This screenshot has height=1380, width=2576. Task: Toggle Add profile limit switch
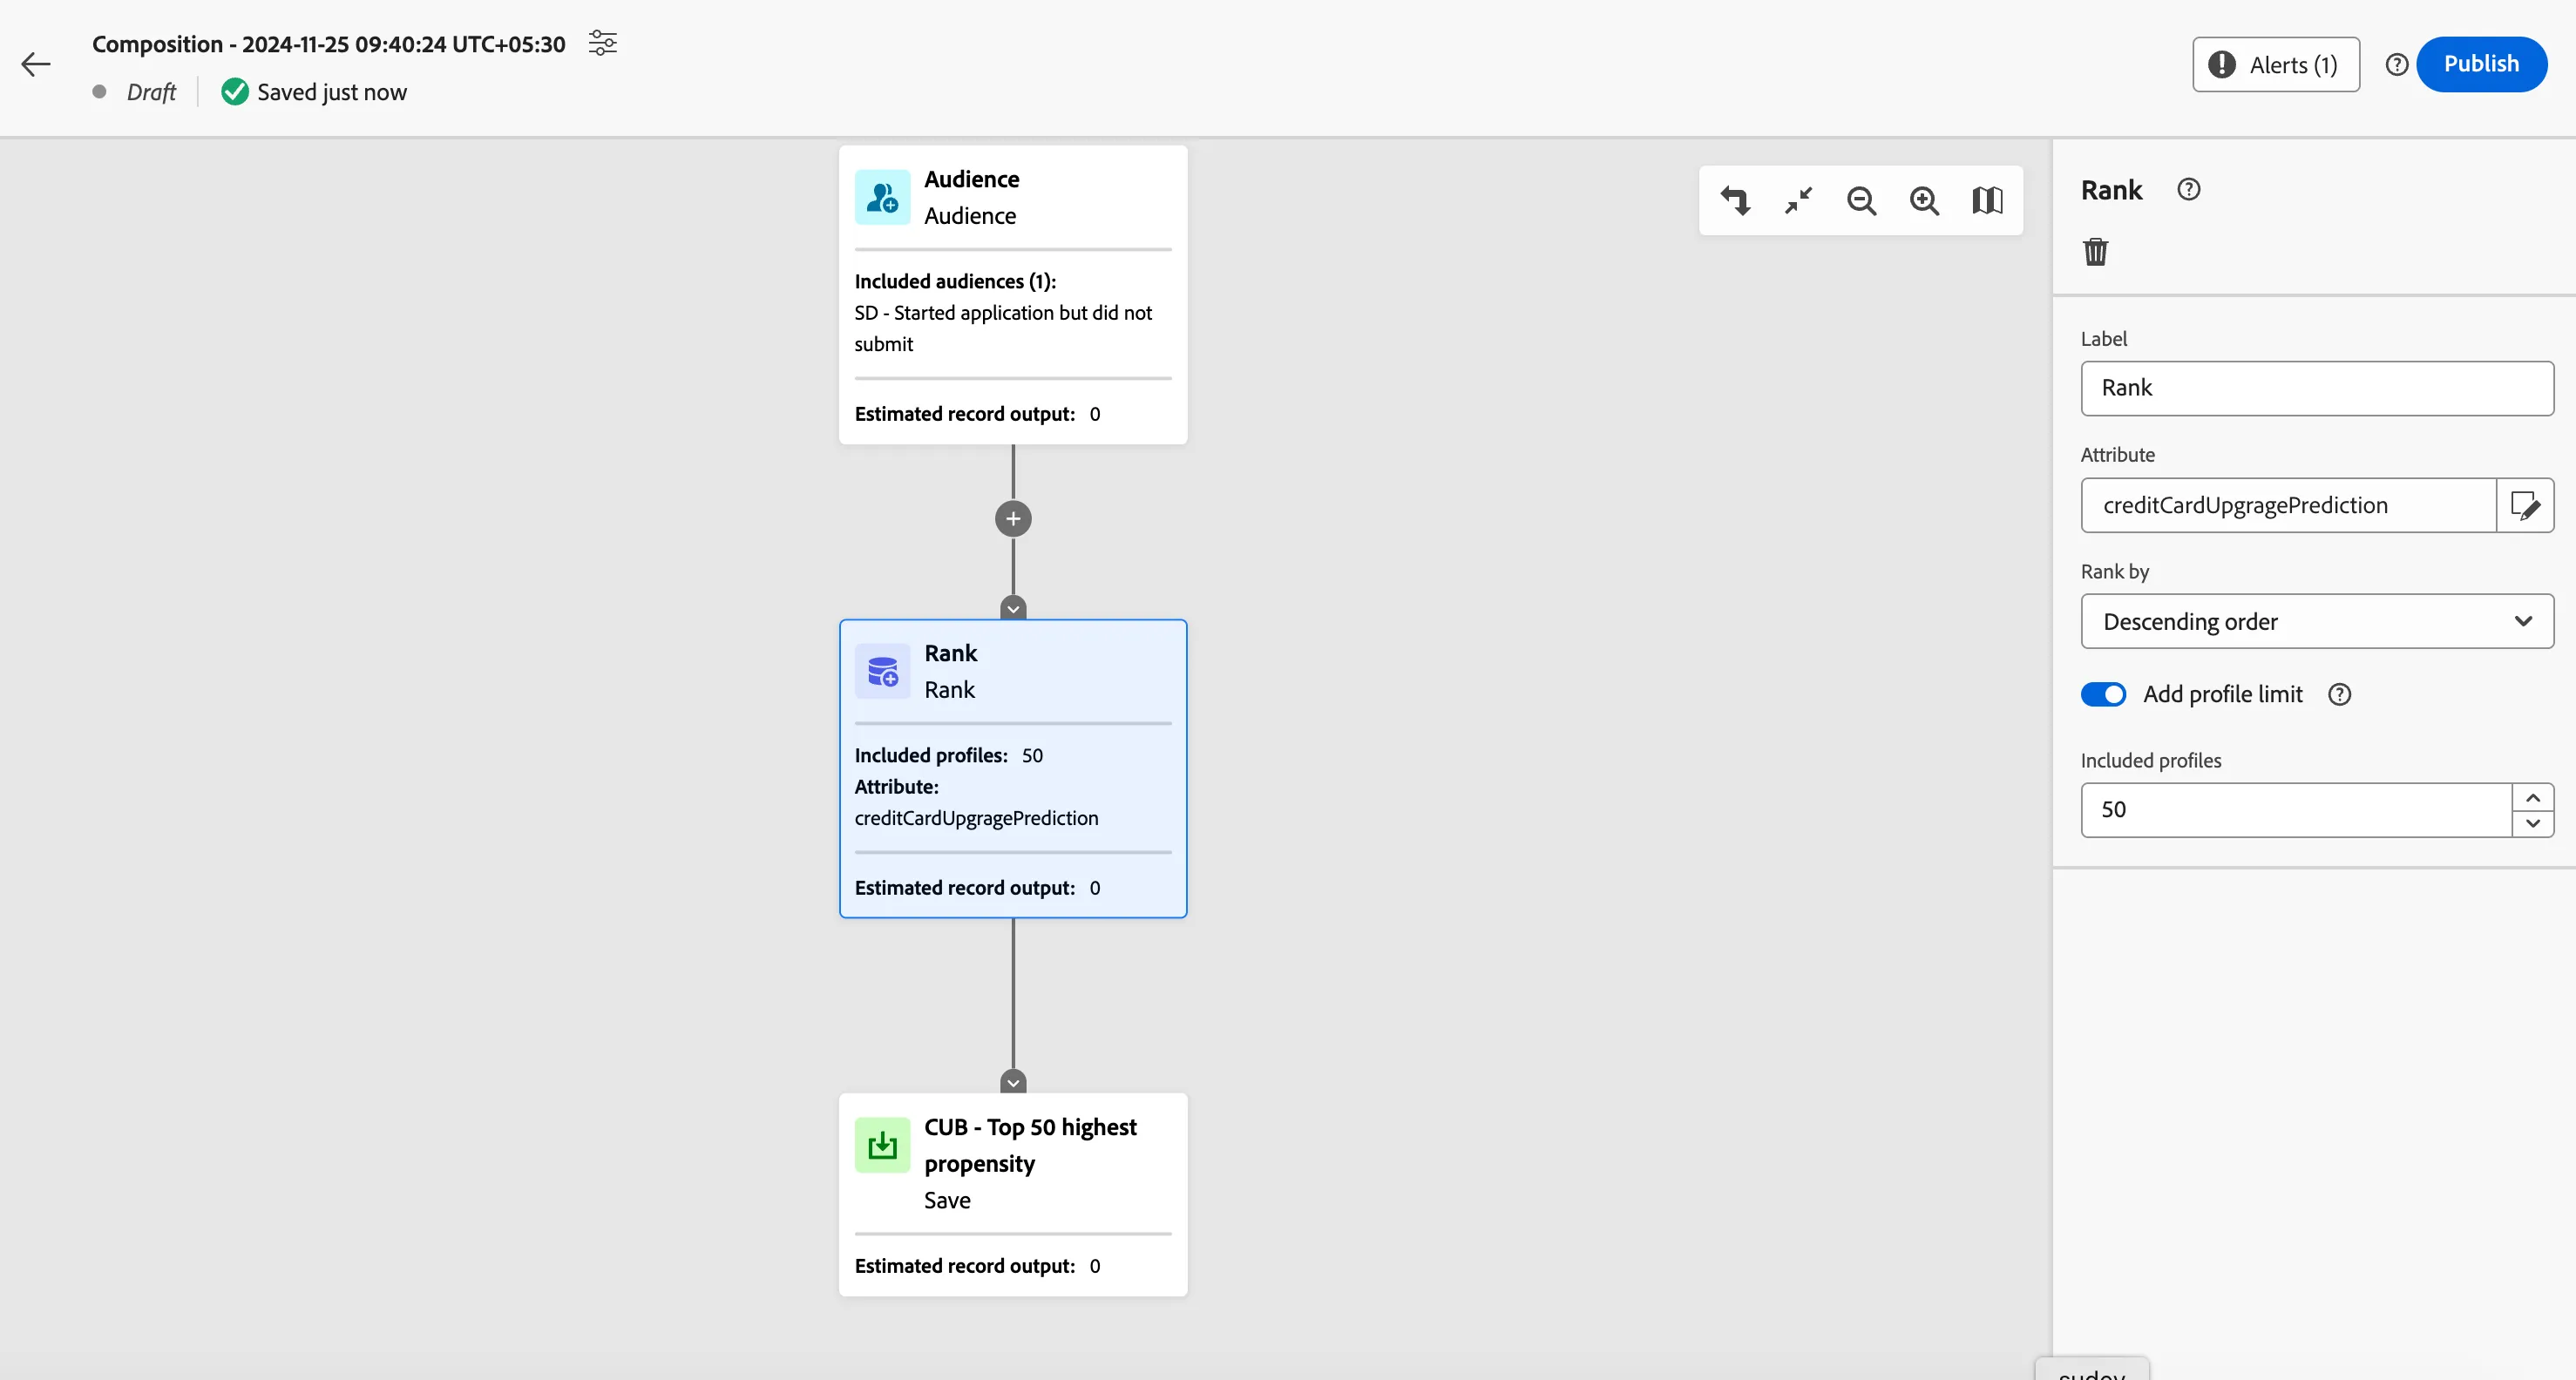click(x=2103, y=694)
